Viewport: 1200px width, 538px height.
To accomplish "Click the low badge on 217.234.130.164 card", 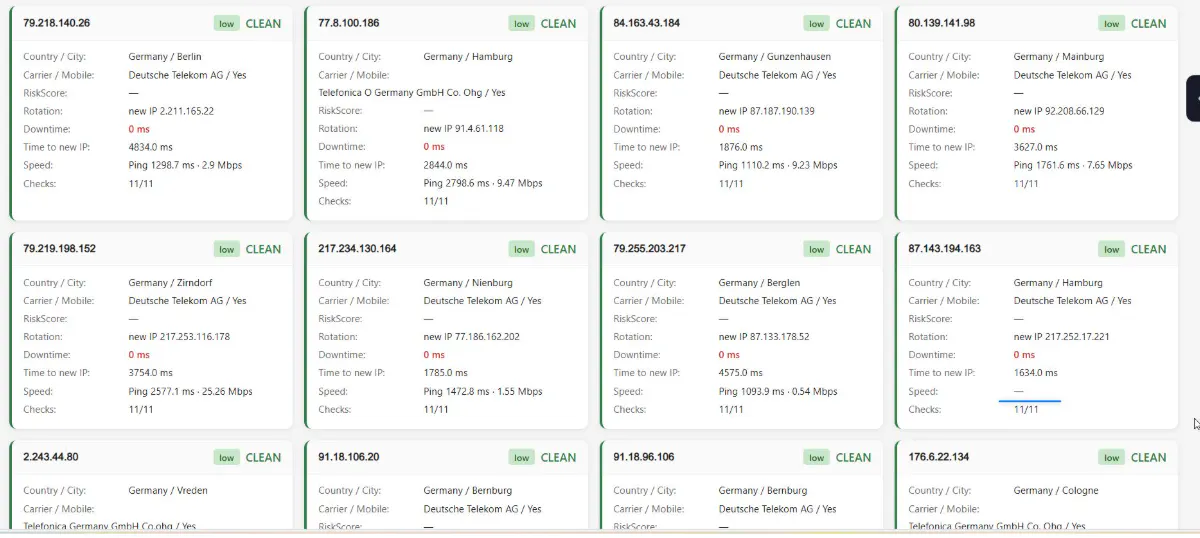I will 522,250.
